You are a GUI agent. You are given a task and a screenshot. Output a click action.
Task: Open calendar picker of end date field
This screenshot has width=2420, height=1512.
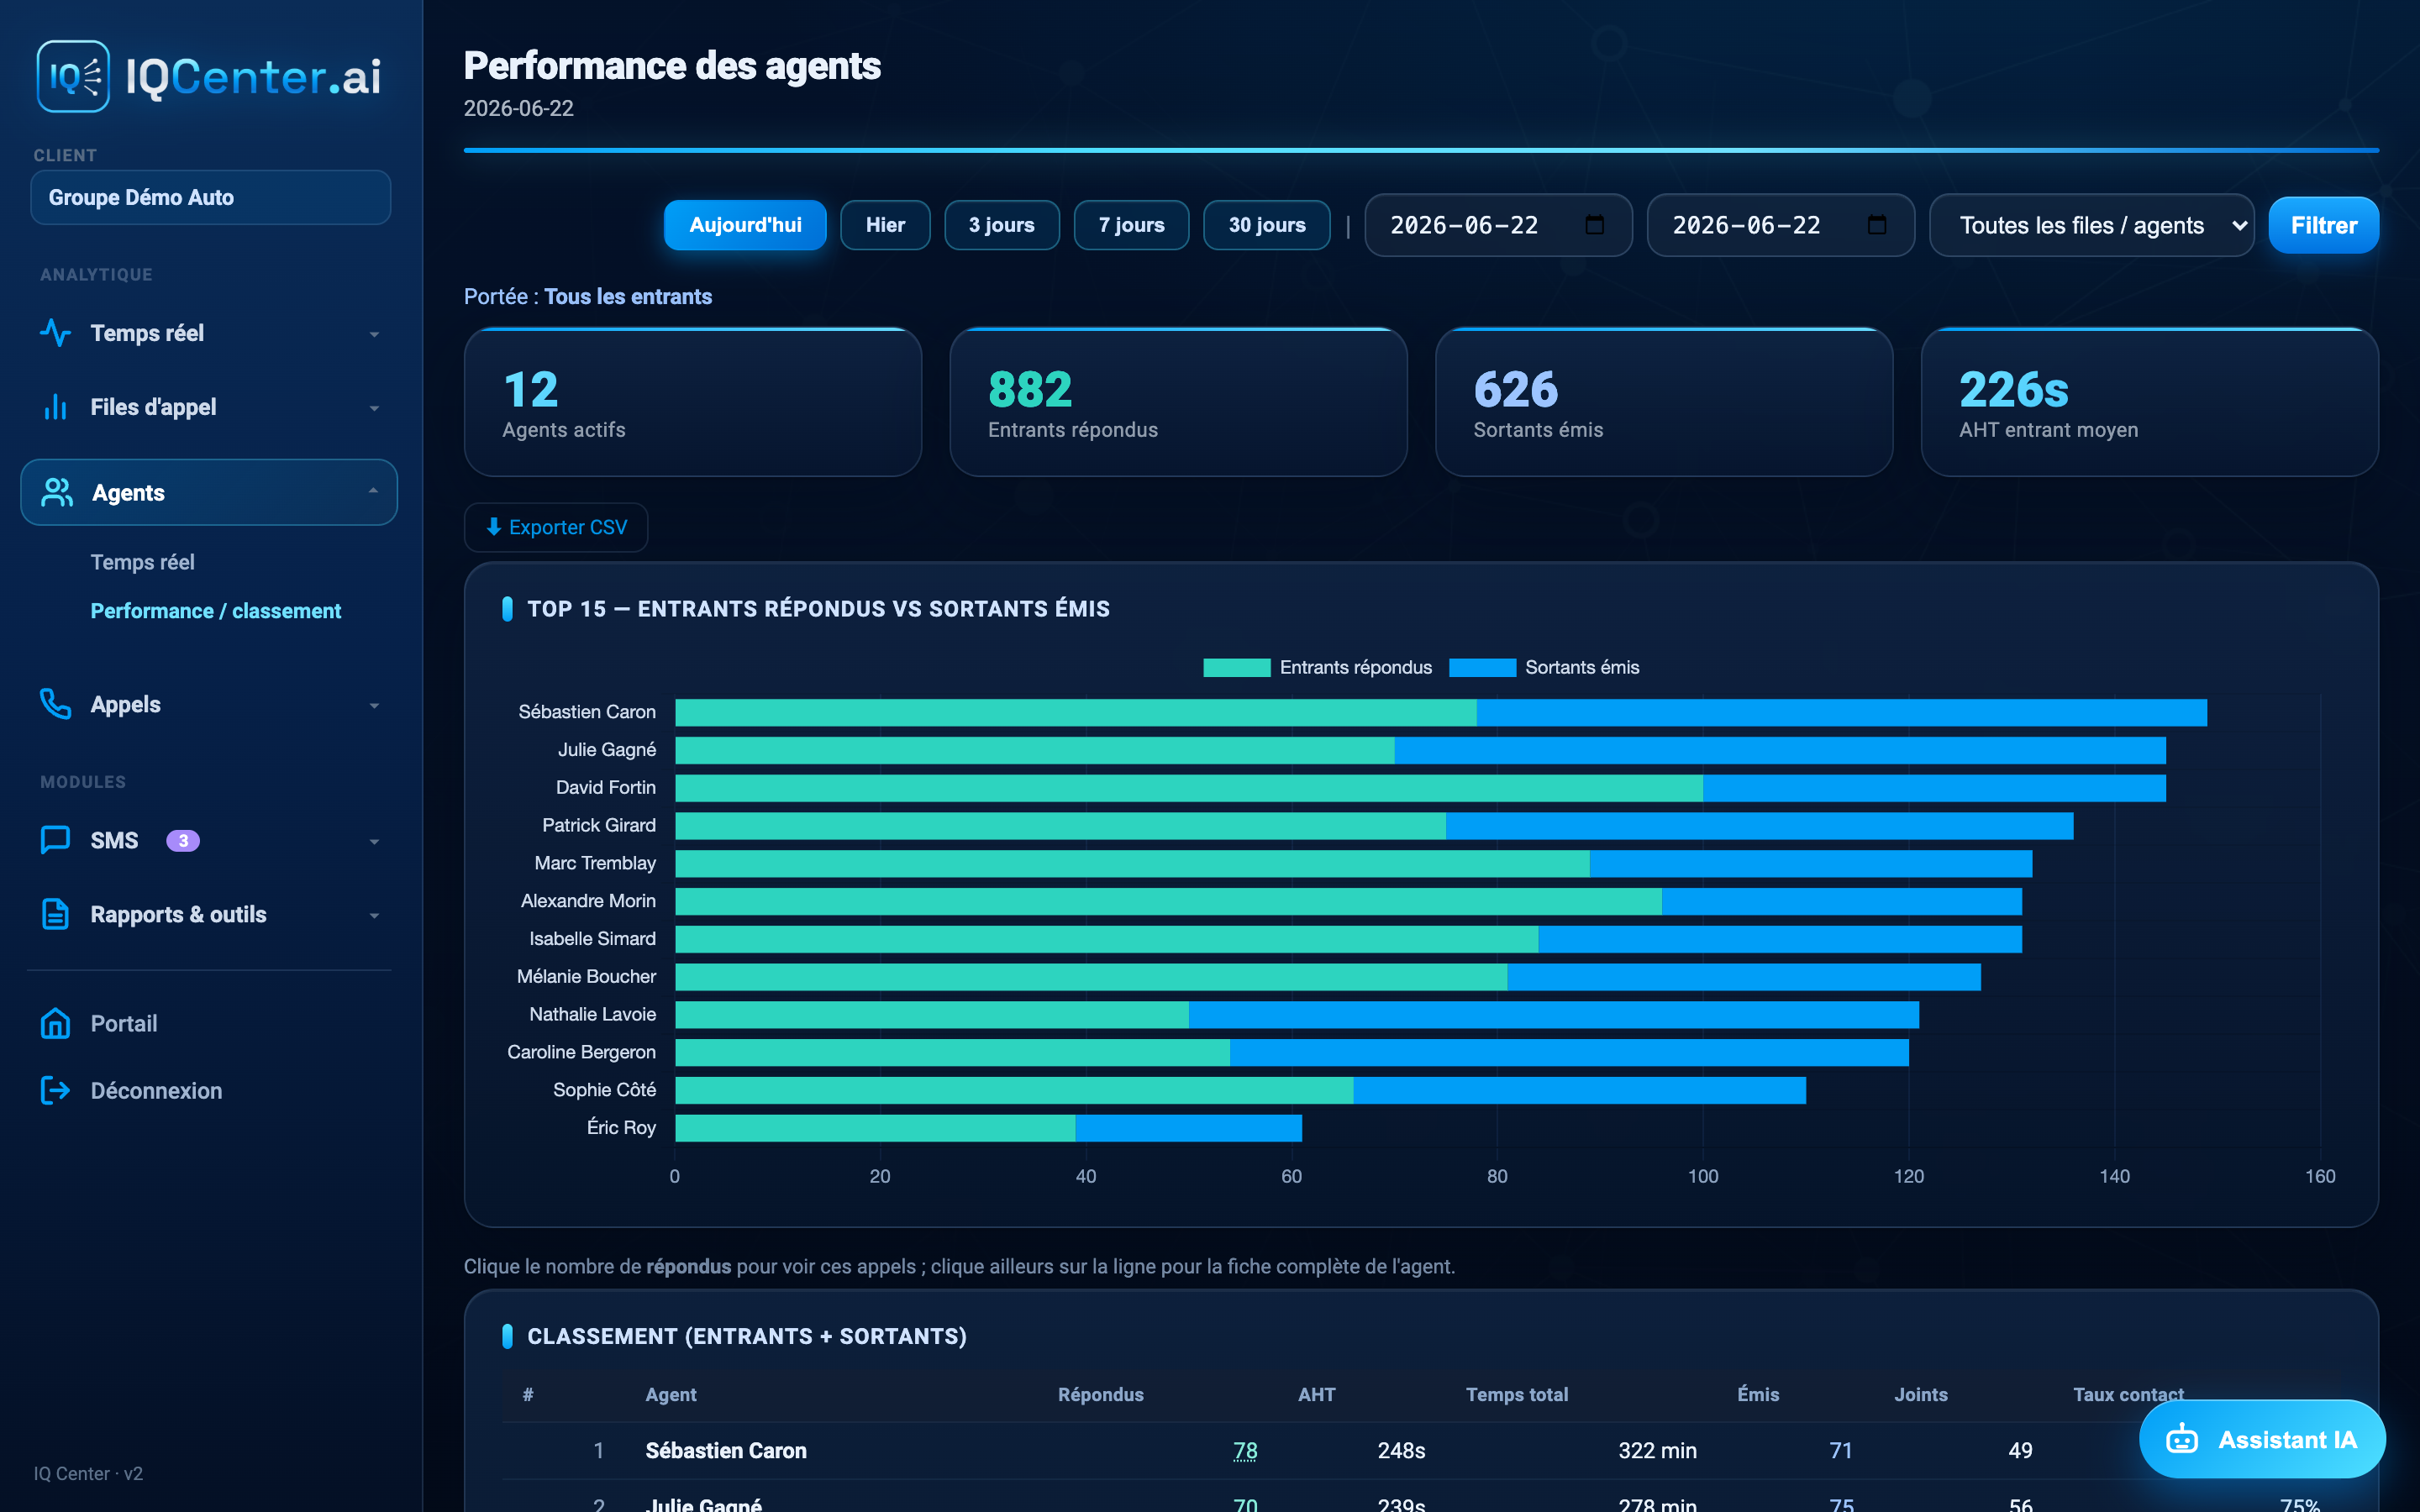click(x=1877, y=225)
